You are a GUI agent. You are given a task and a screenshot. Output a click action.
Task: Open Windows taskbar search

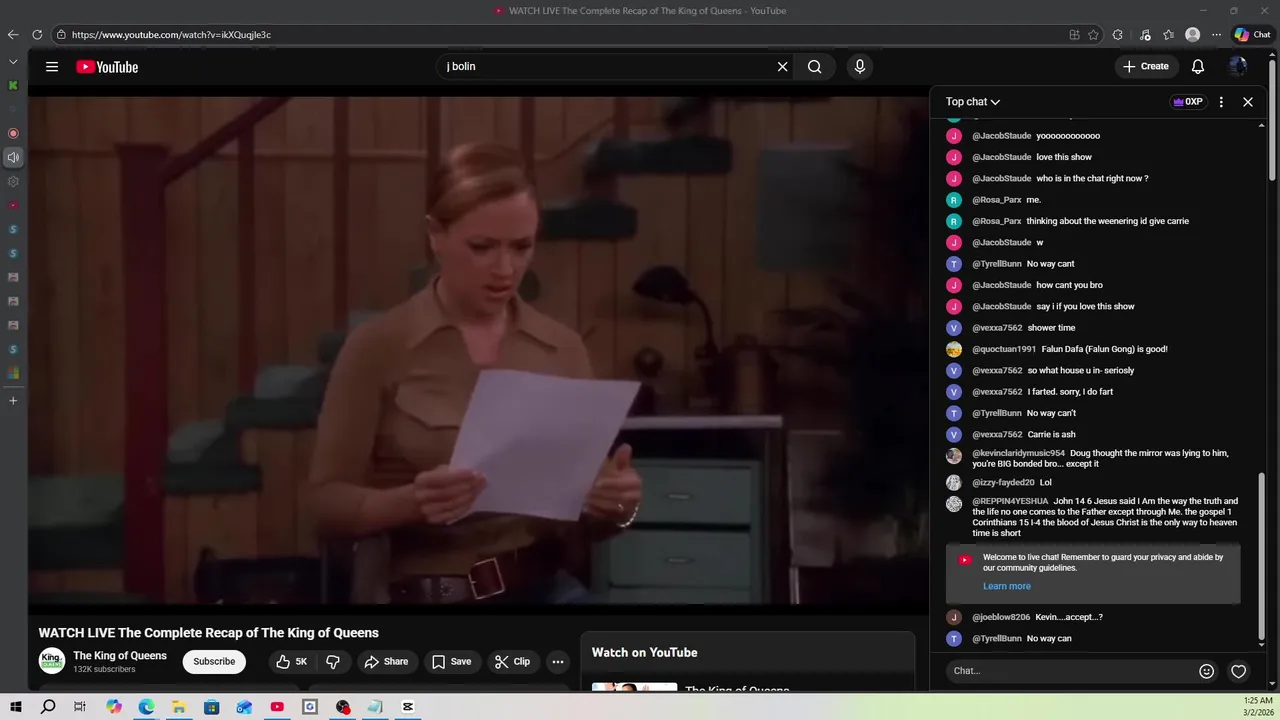pyautogui.click(x=48, y=707)
